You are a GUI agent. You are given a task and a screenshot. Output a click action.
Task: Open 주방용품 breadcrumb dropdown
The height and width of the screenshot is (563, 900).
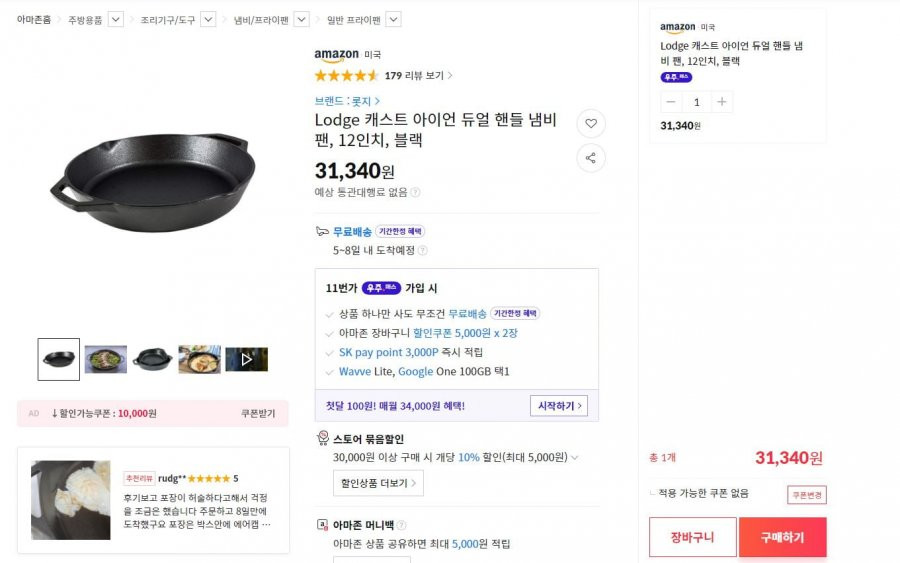tap(115, 20)
